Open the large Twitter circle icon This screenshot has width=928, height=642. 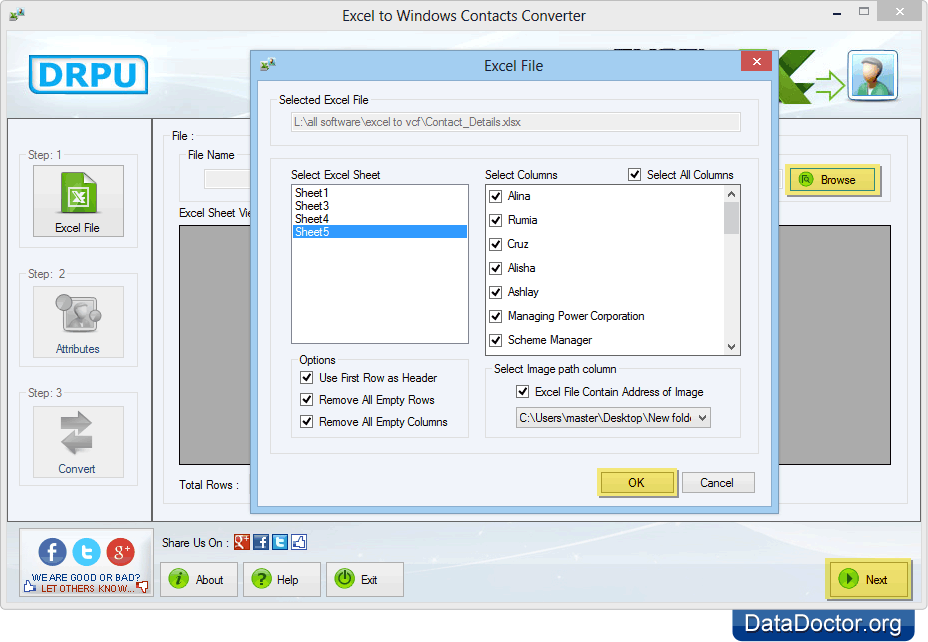tap(86, 551)
